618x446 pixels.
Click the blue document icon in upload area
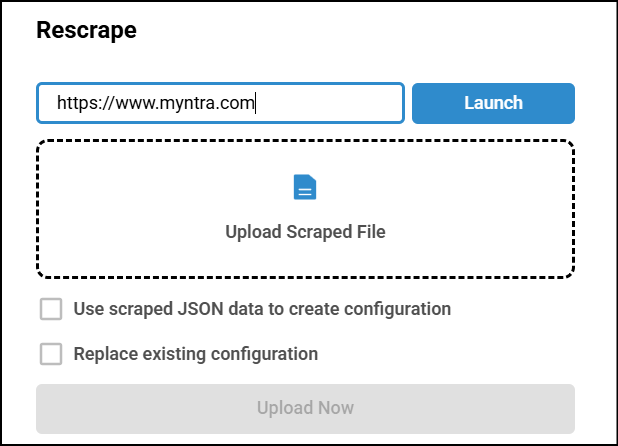(305, 187)
